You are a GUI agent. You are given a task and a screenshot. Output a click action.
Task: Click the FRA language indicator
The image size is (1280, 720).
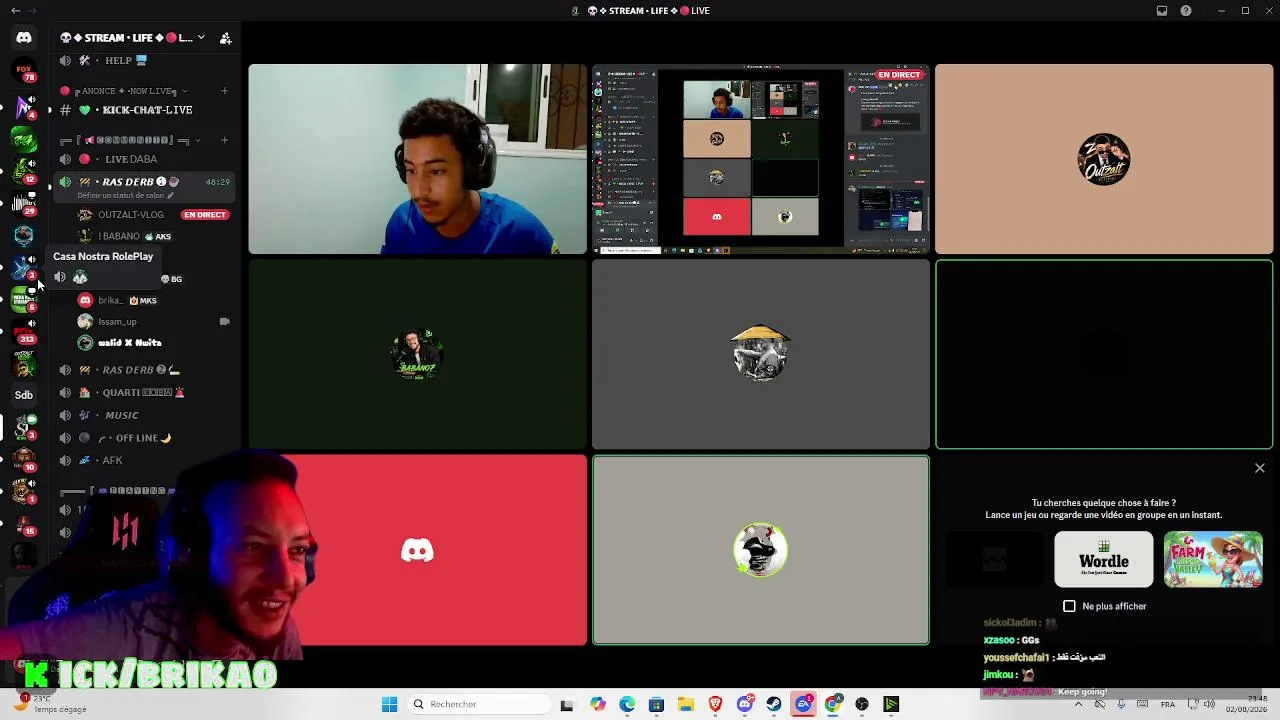1167,704
